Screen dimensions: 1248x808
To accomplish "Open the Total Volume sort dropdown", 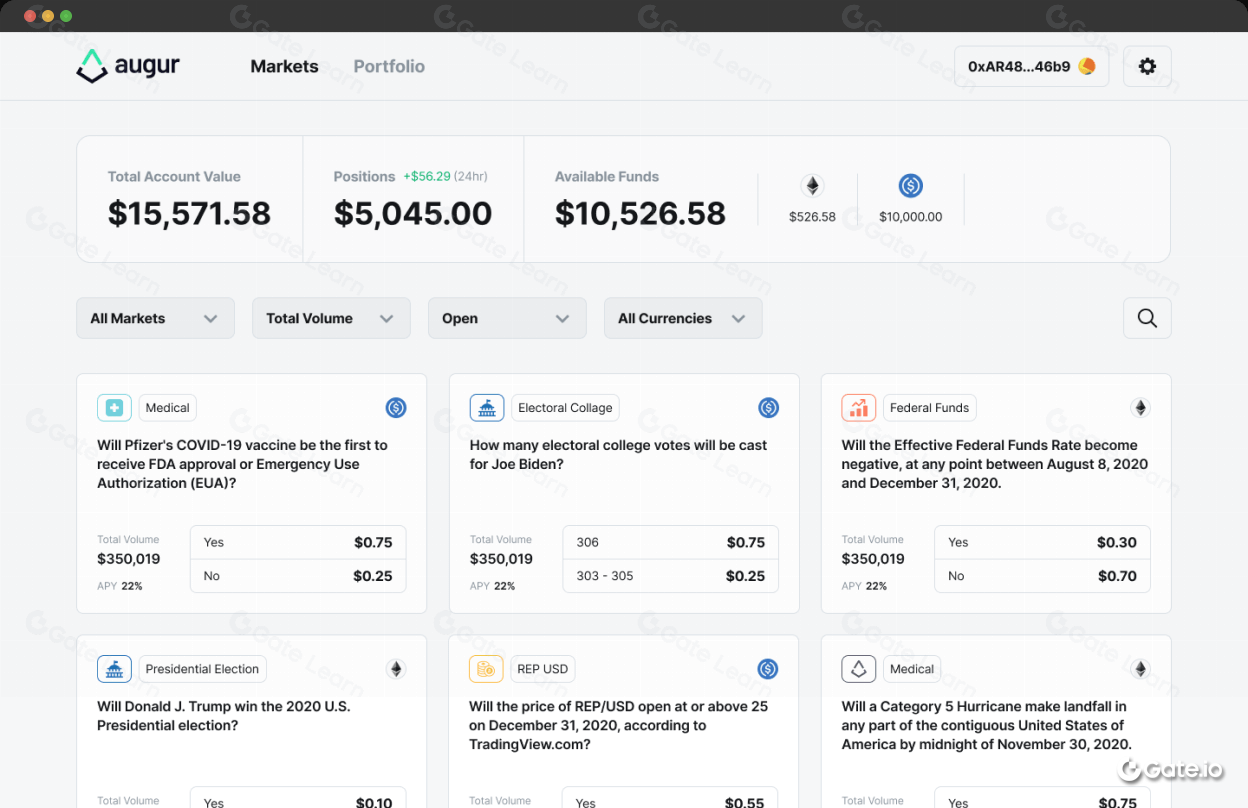I will 331,318.
